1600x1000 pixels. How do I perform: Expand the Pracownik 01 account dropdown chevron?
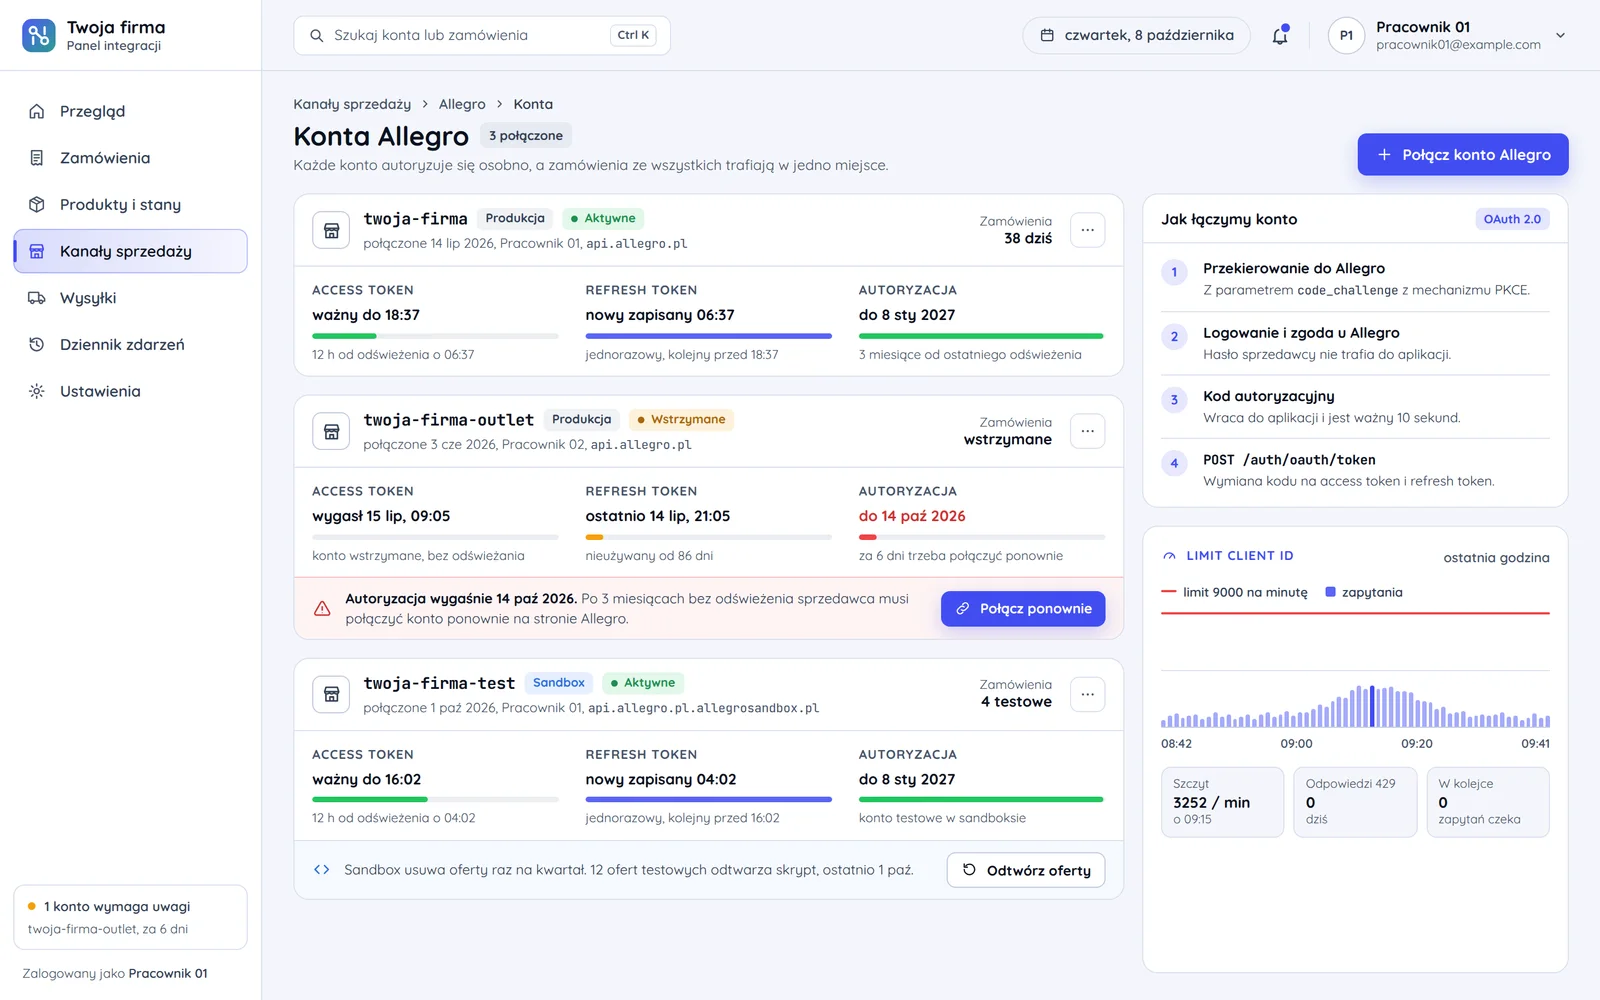pos(1560,35)
